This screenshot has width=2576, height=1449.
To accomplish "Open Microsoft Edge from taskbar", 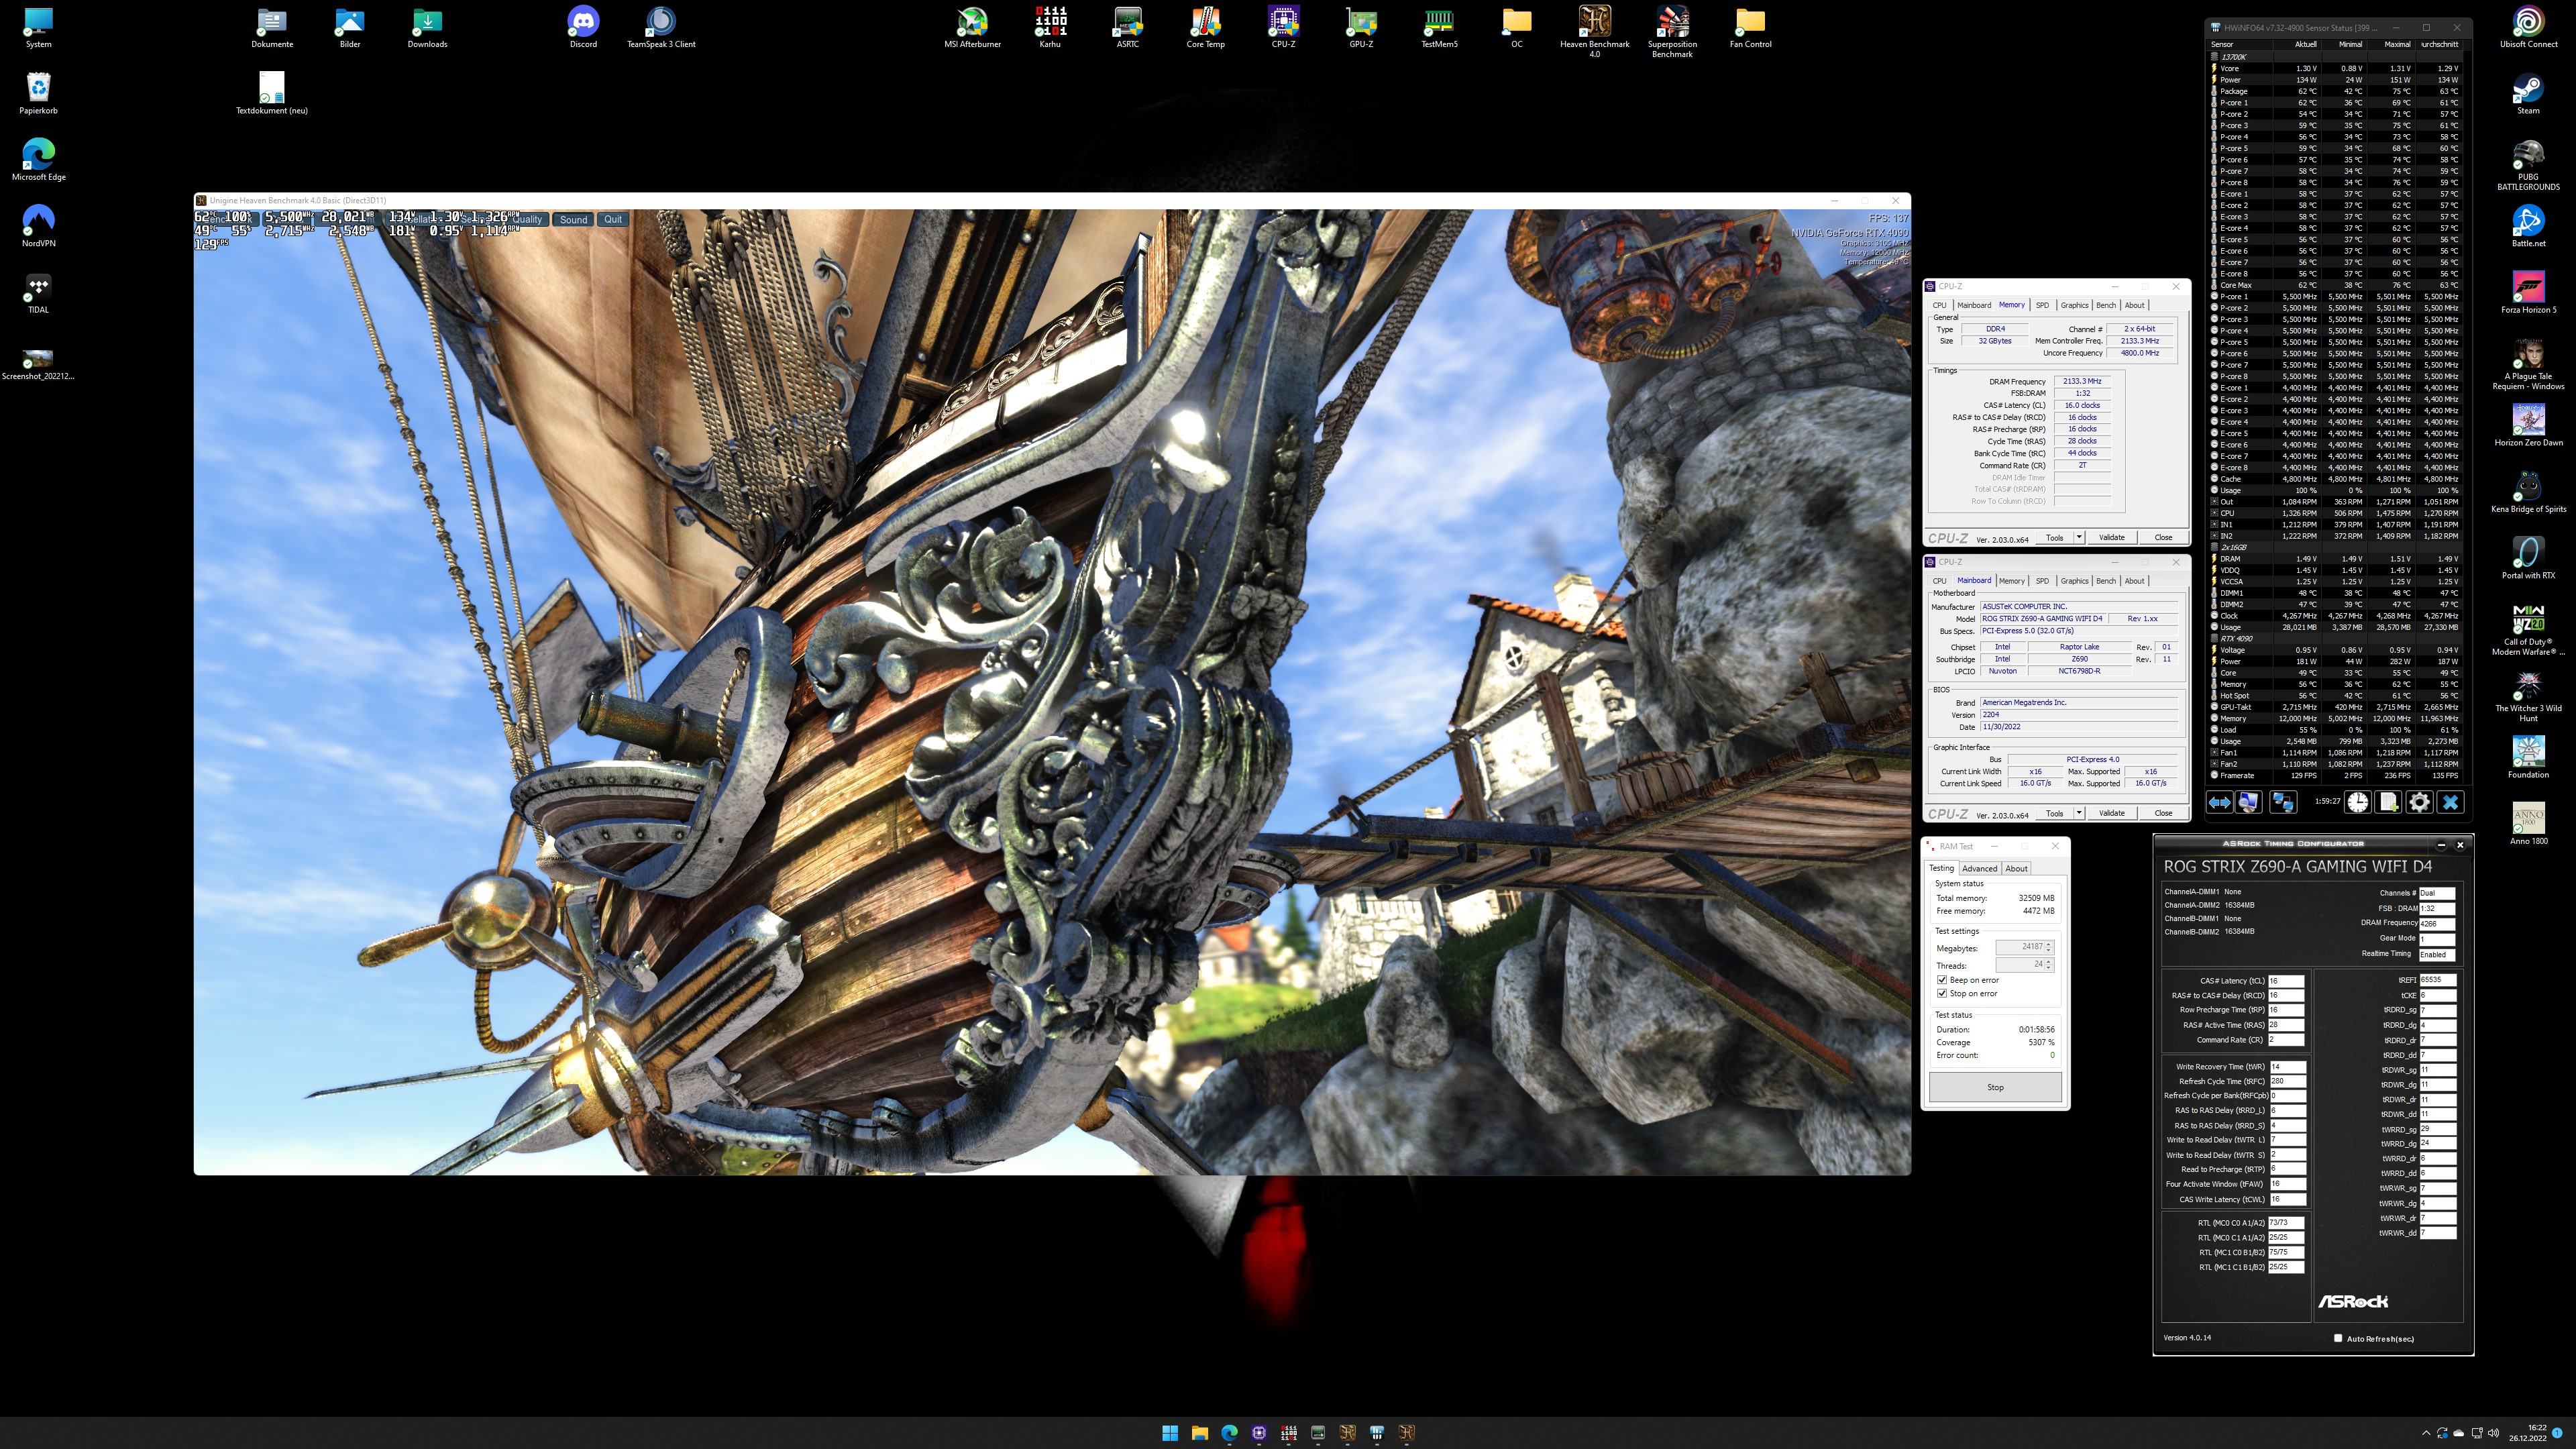I will [x=1229, y=1433].
